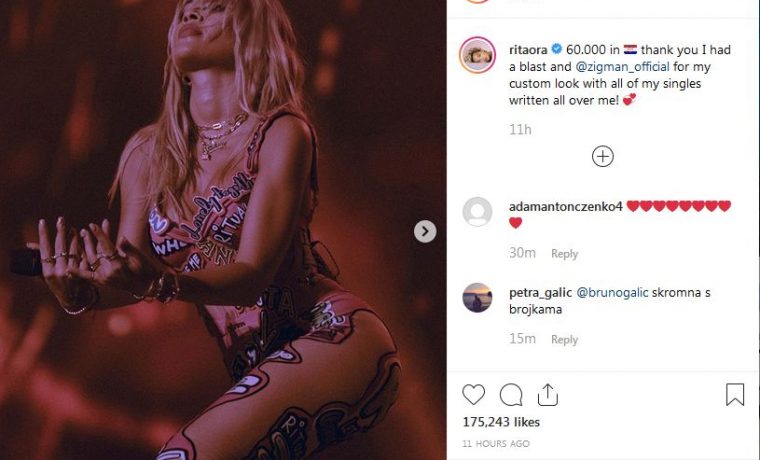This screenshot has height=460, width=760.
Task: Go to next photo using arrow chevron
Action: tap(425, 231)
